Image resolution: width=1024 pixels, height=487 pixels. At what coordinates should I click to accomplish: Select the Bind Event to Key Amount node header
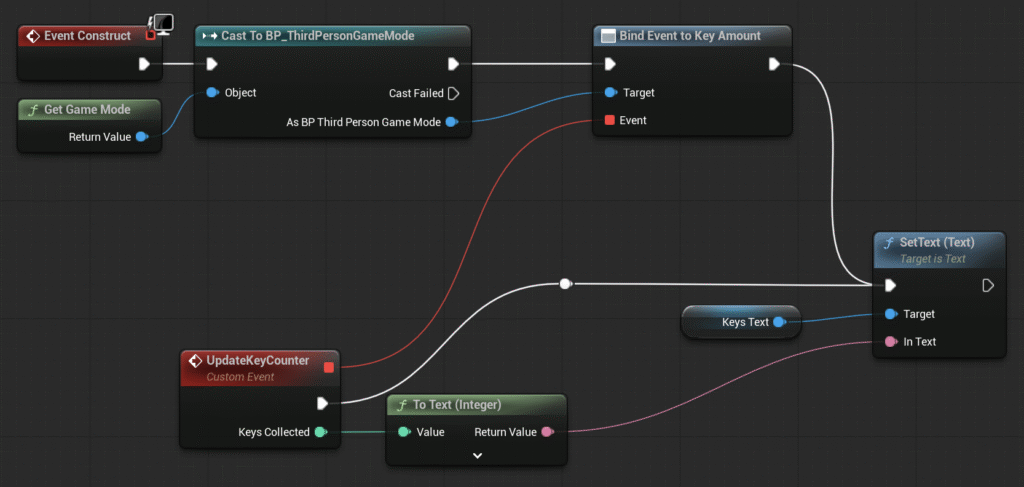tap(690, 36)
